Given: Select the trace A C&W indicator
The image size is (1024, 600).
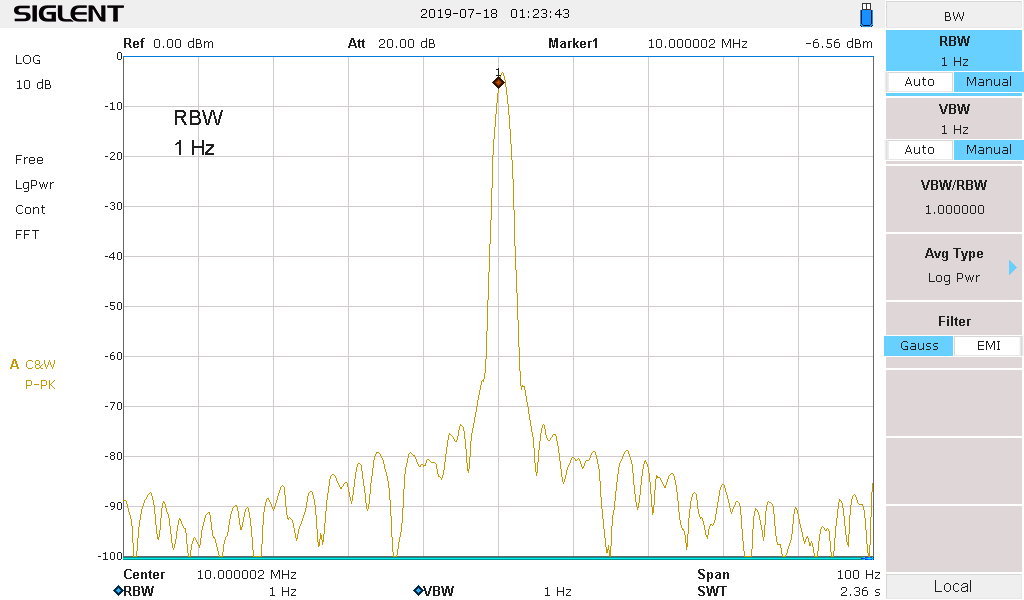Looking at the screenshot, I should [33, 364].
